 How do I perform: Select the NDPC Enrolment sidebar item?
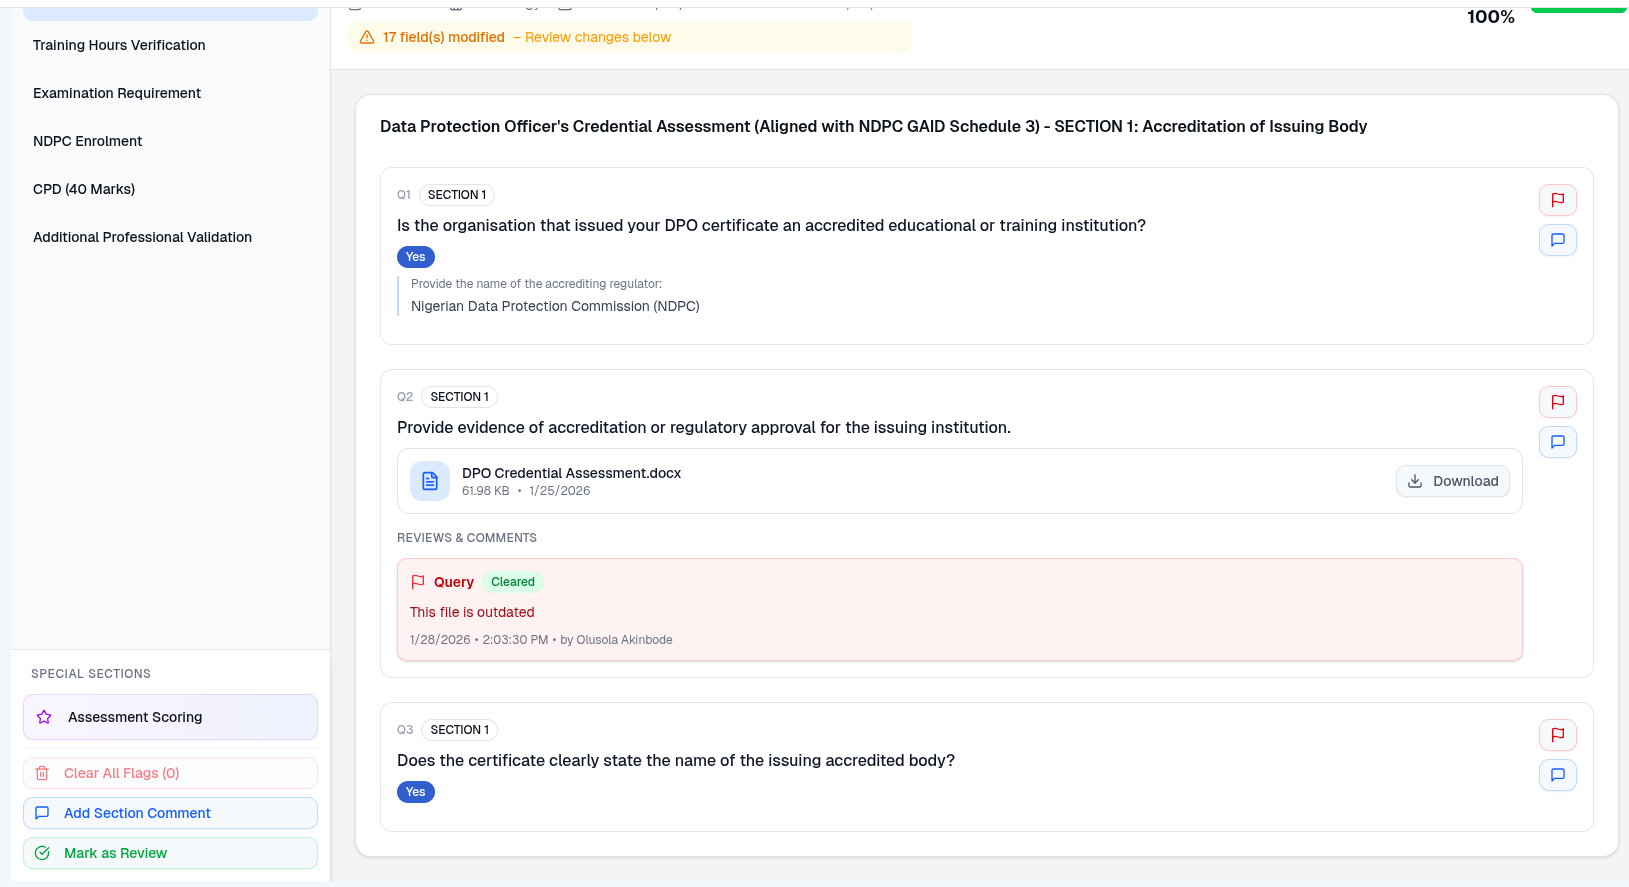coord(88,141)
